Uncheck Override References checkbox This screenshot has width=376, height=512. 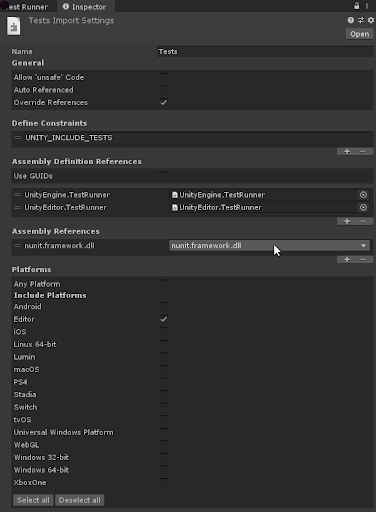(164, 102)
